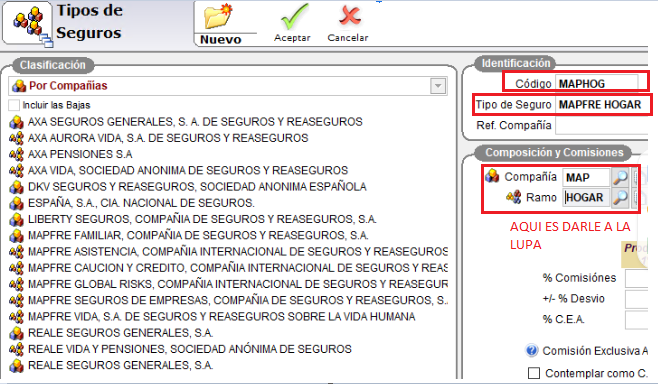Open the Ramo search magnifier
The width and height of the screenshot is (658, 384).
coord(620,198)
